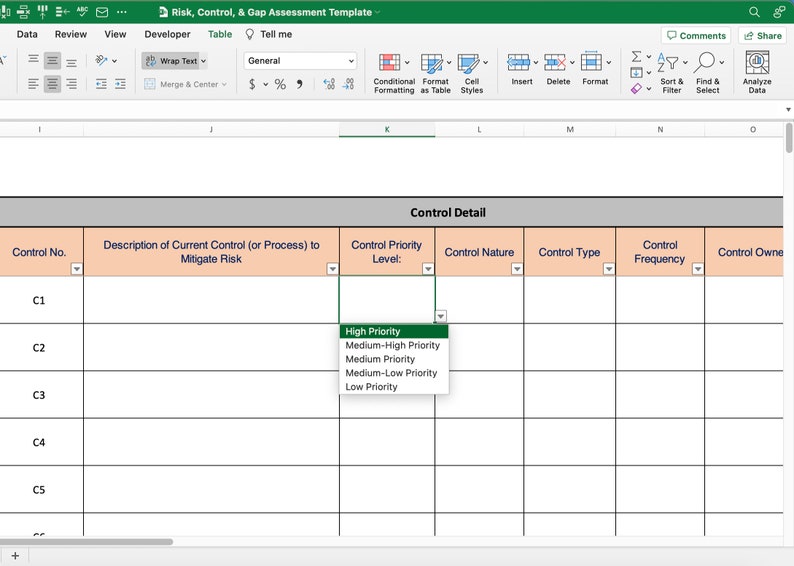The height and width of the screenshot is (566, 794).
Task: Align text left
Action: coord(33,84)
